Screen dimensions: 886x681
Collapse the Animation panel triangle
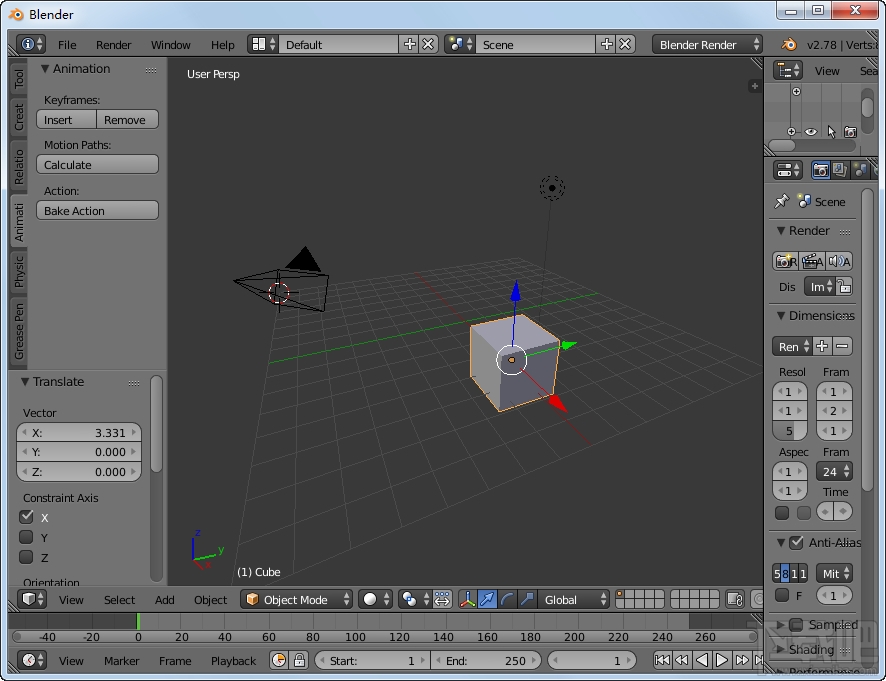click(45, 69)
